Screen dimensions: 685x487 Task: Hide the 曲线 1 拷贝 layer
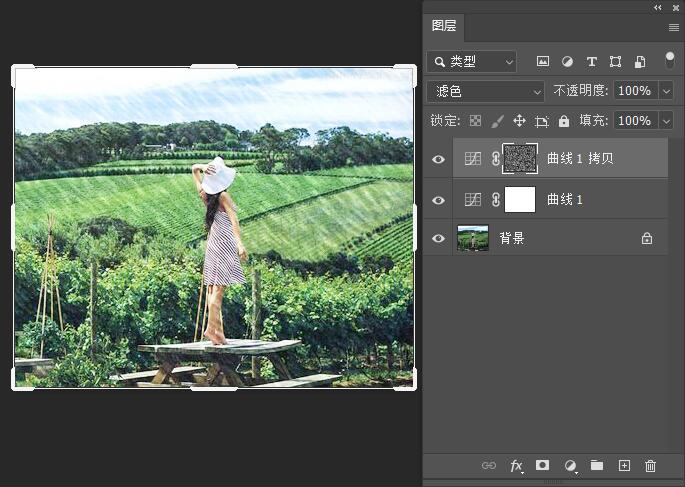click(x=438, y=159)
